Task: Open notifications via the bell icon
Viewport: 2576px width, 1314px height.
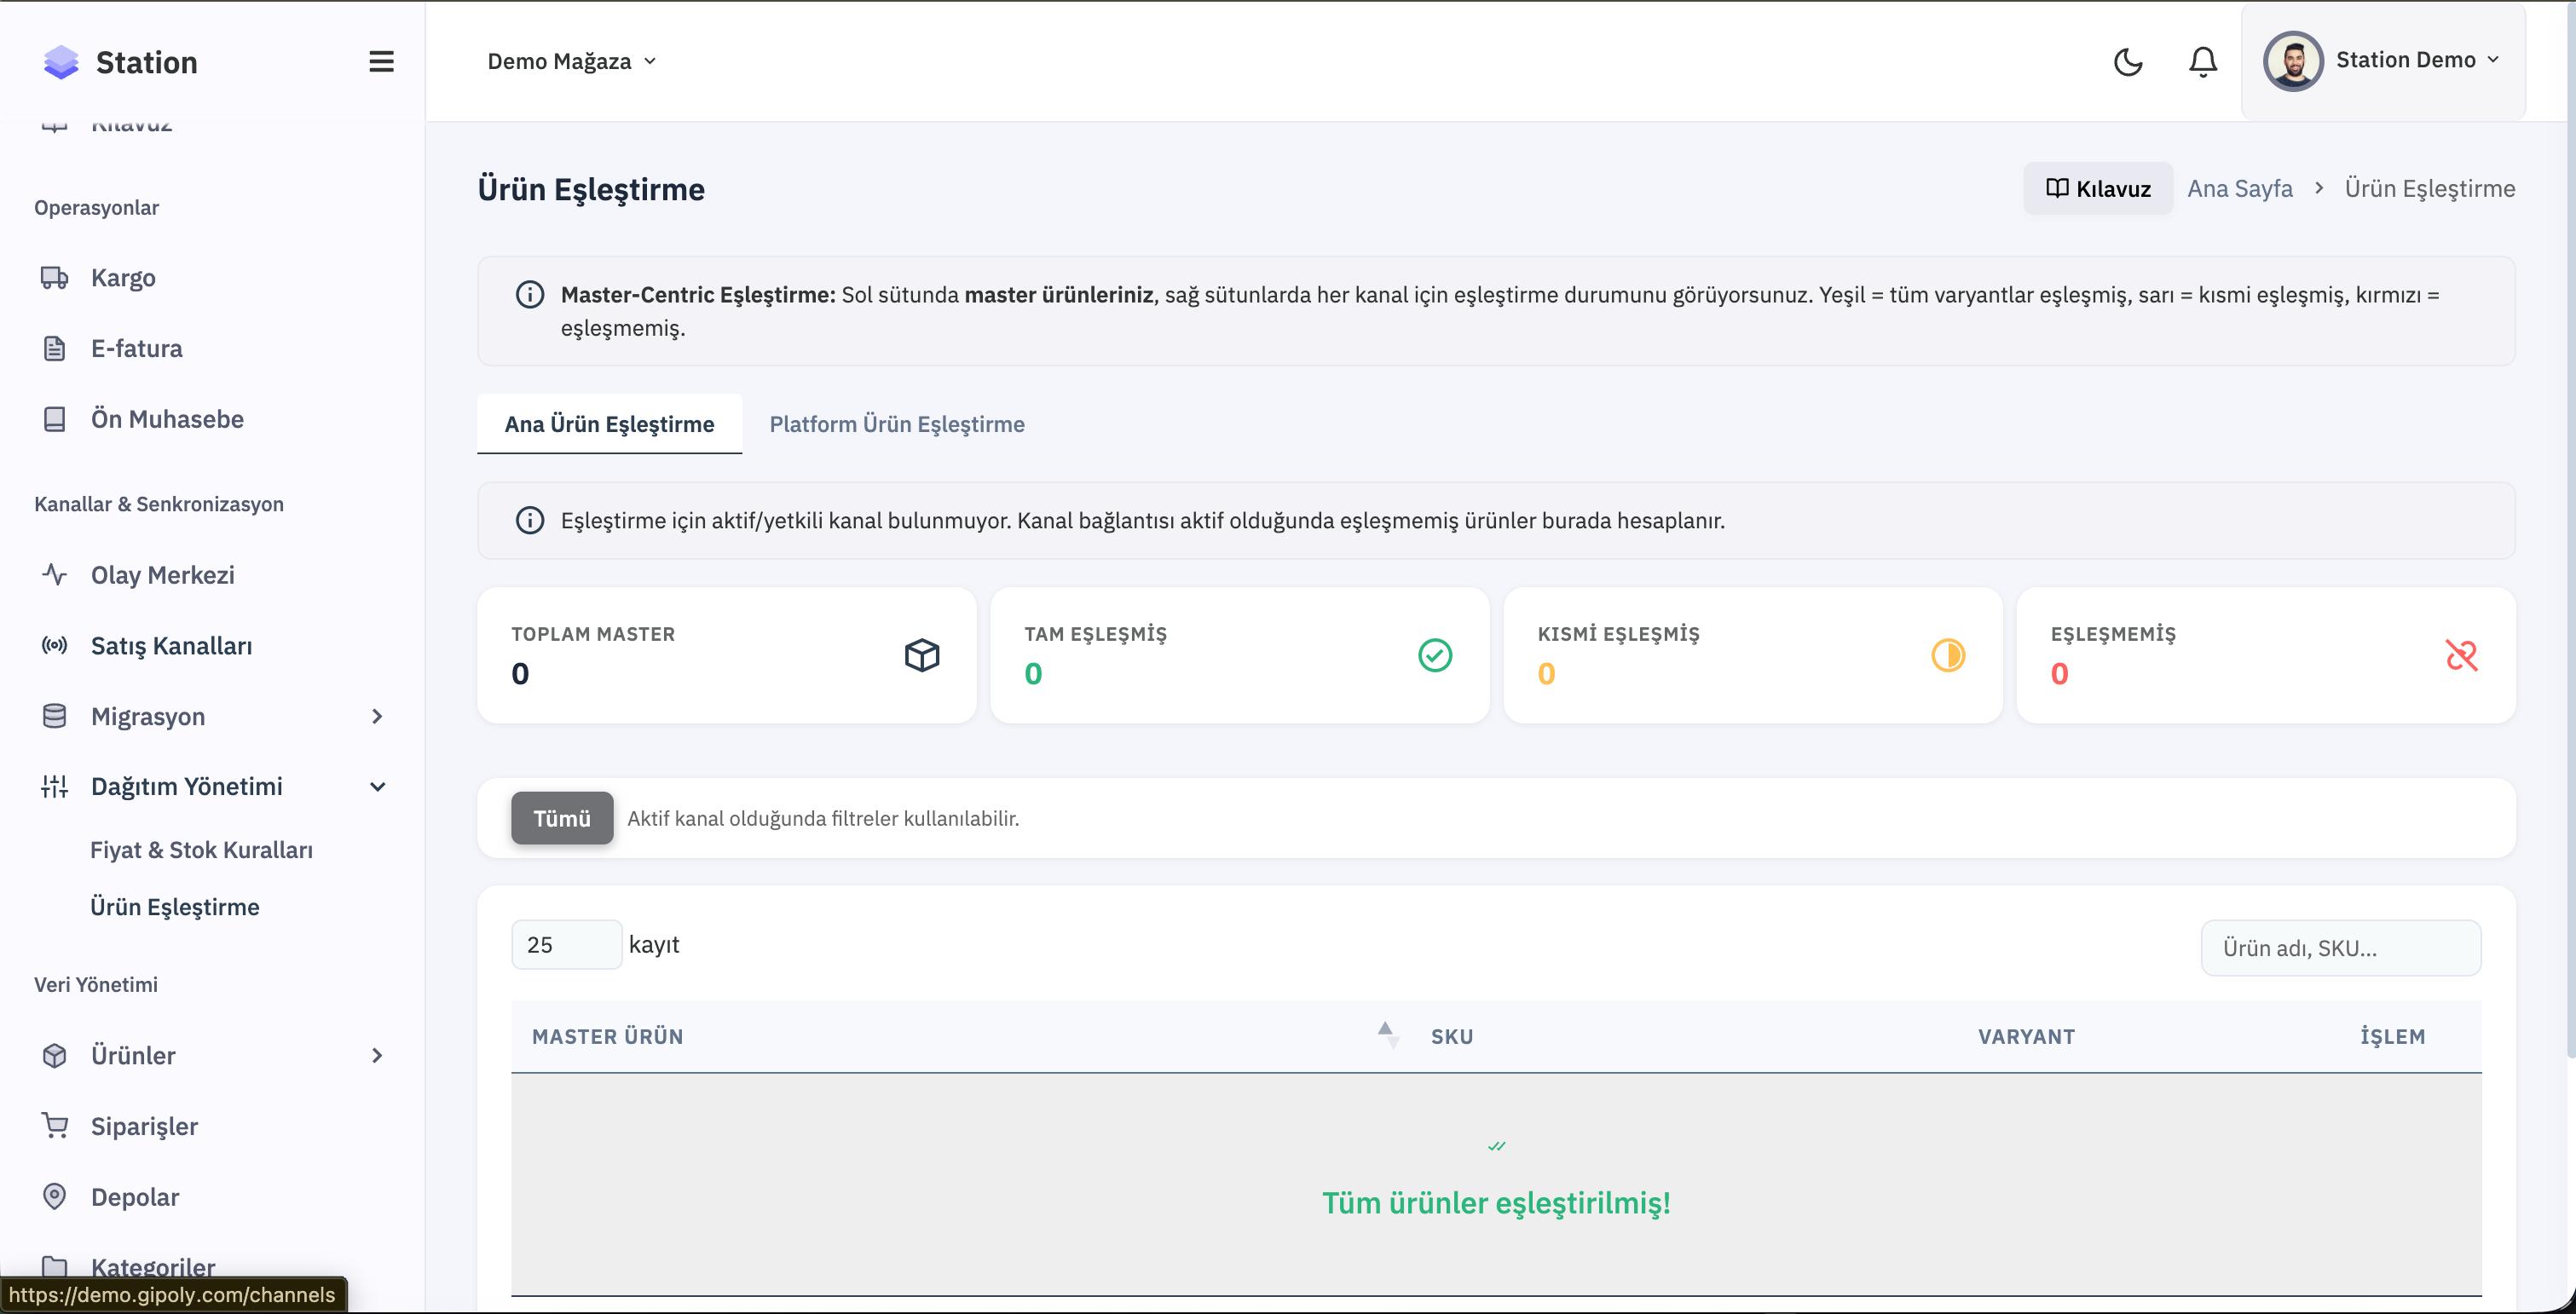Action: pyautogui.click(x=2203, y=62)
